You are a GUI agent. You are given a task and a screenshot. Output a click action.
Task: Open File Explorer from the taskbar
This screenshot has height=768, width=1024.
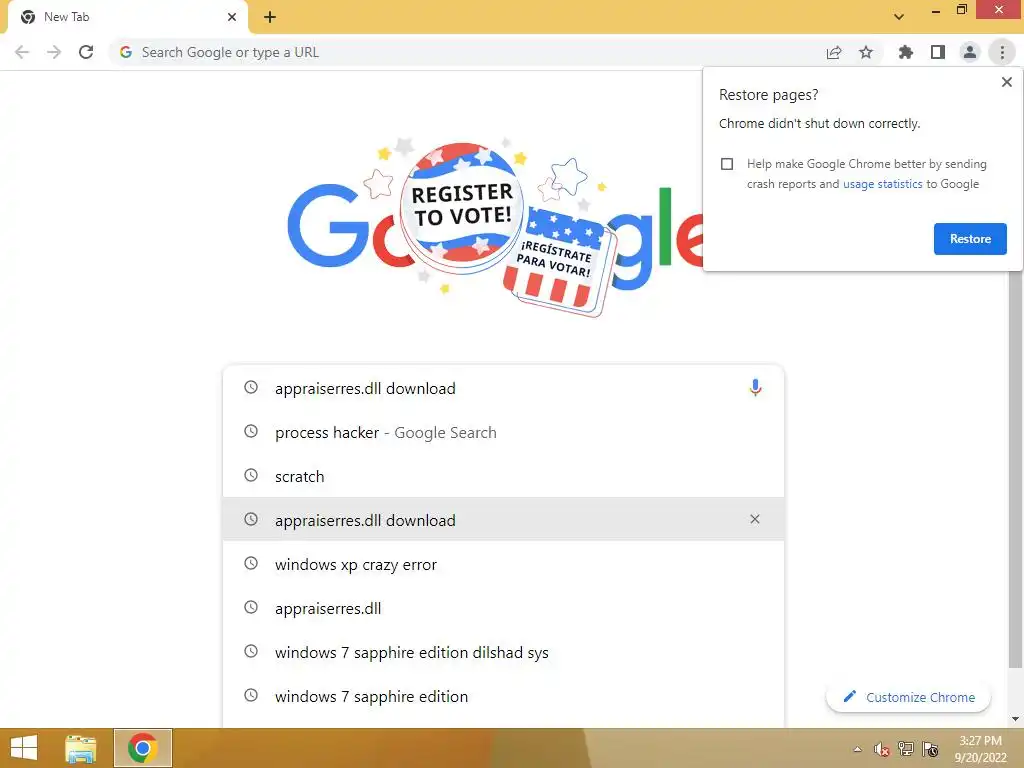(80, 748)
